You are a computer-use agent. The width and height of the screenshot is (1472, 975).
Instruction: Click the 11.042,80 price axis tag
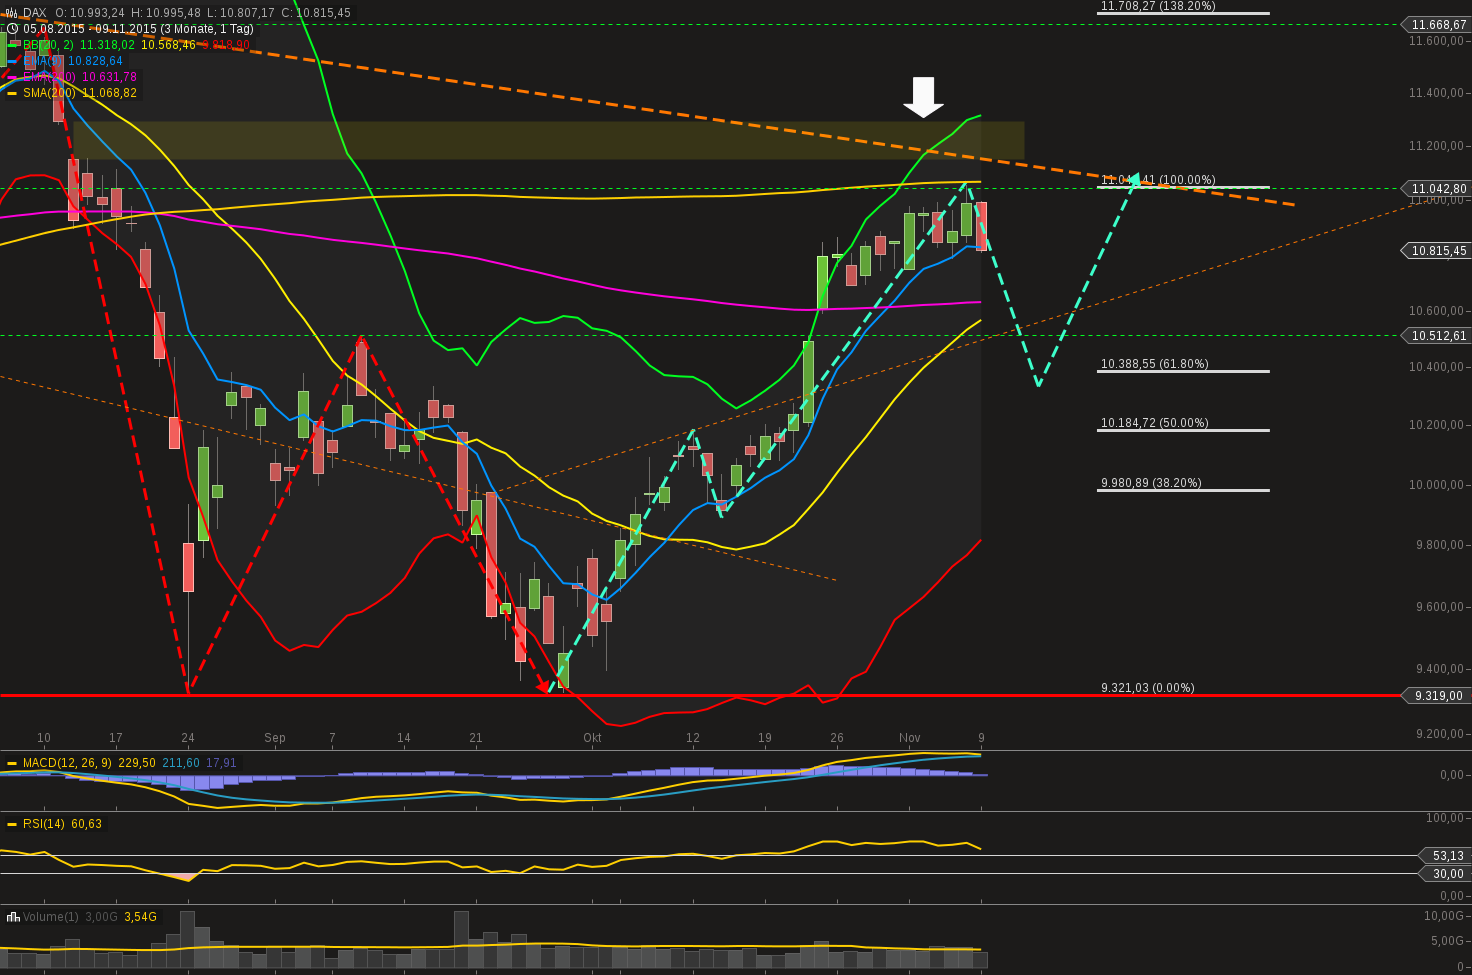tap(1437, 188)
